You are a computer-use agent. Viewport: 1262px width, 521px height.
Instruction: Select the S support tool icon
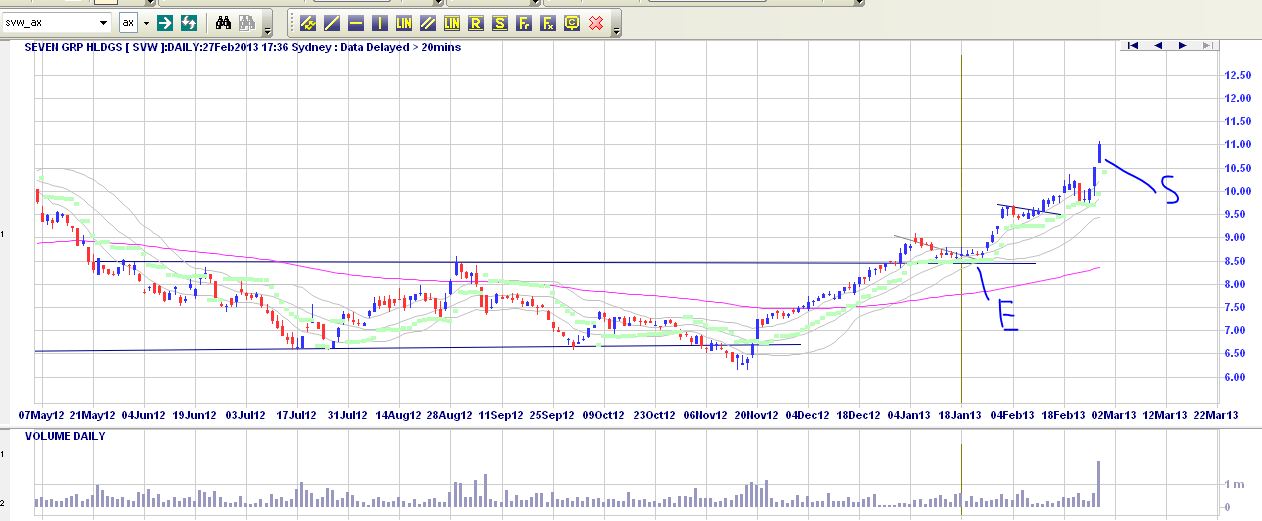[500, 22]
